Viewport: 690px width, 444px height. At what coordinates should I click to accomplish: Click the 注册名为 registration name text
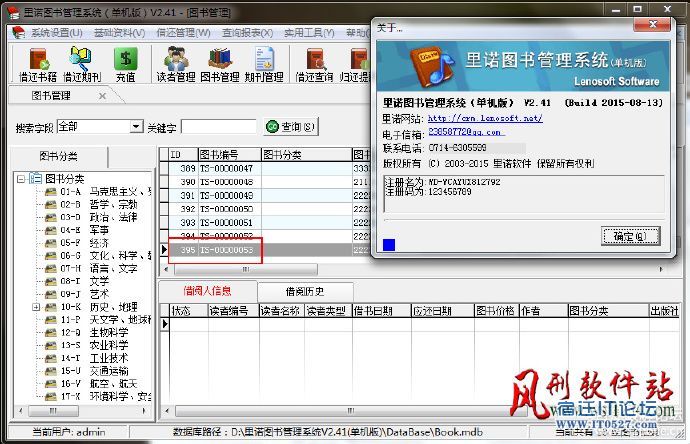[x=442, y=182]
